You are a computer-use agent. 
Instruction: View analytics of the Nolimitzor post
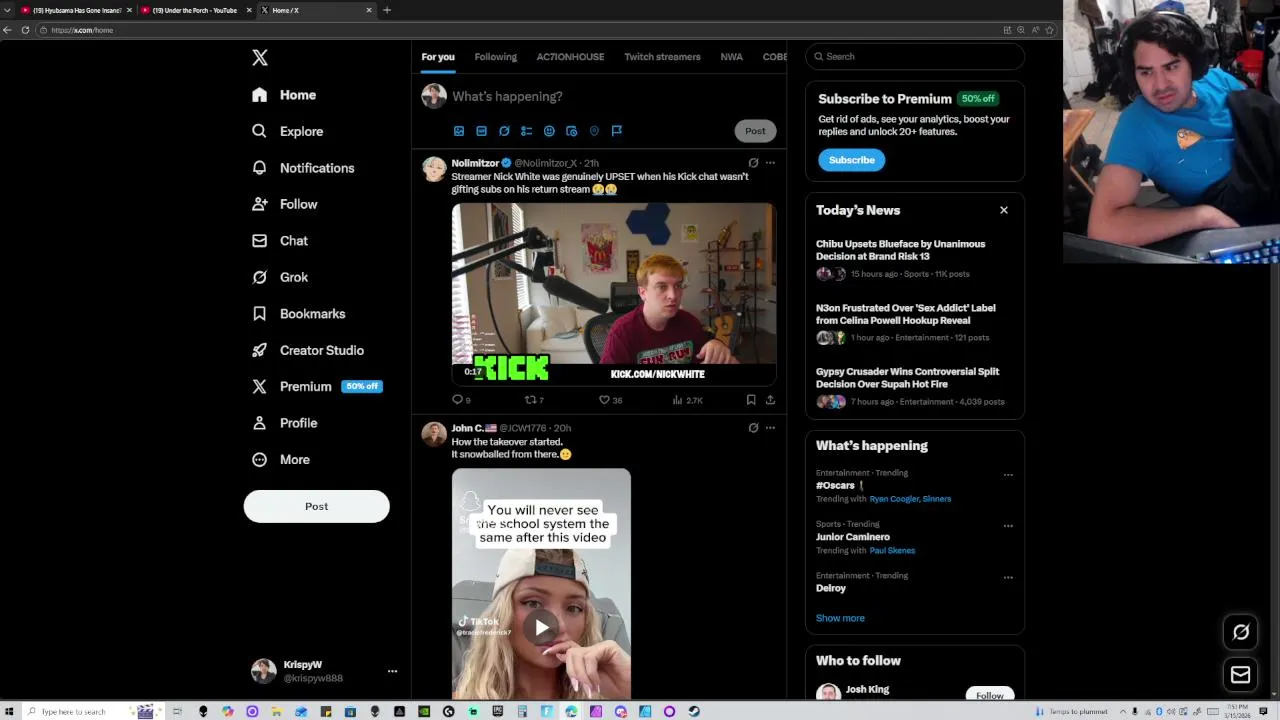tap(687, 400)
